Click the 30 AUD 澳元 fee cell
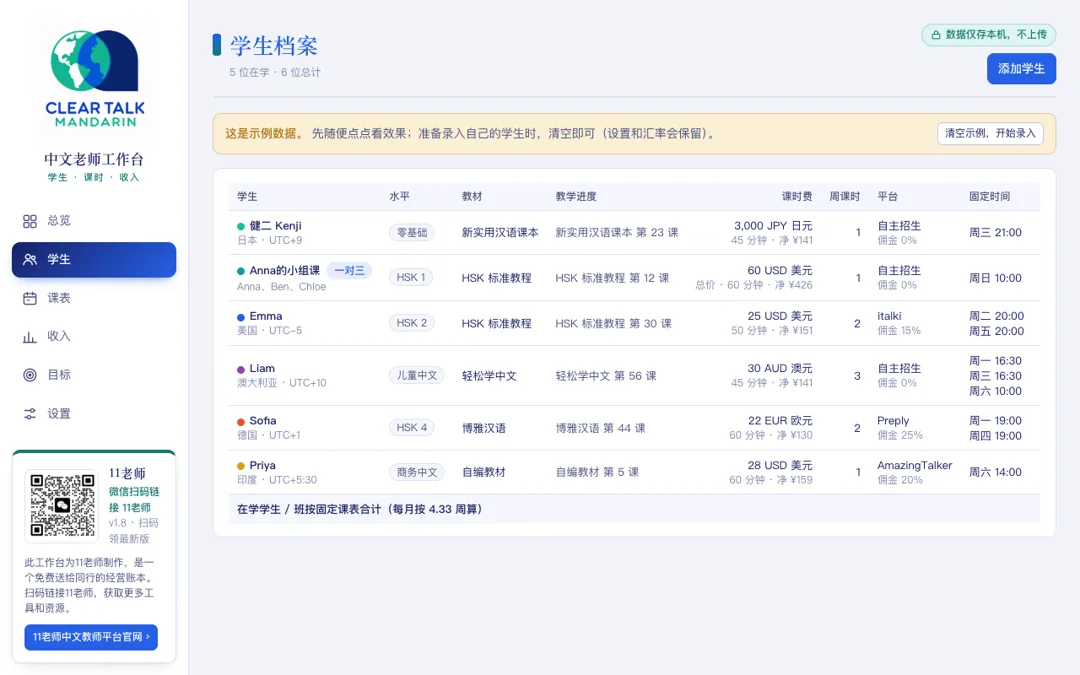 tap(780, 368)
